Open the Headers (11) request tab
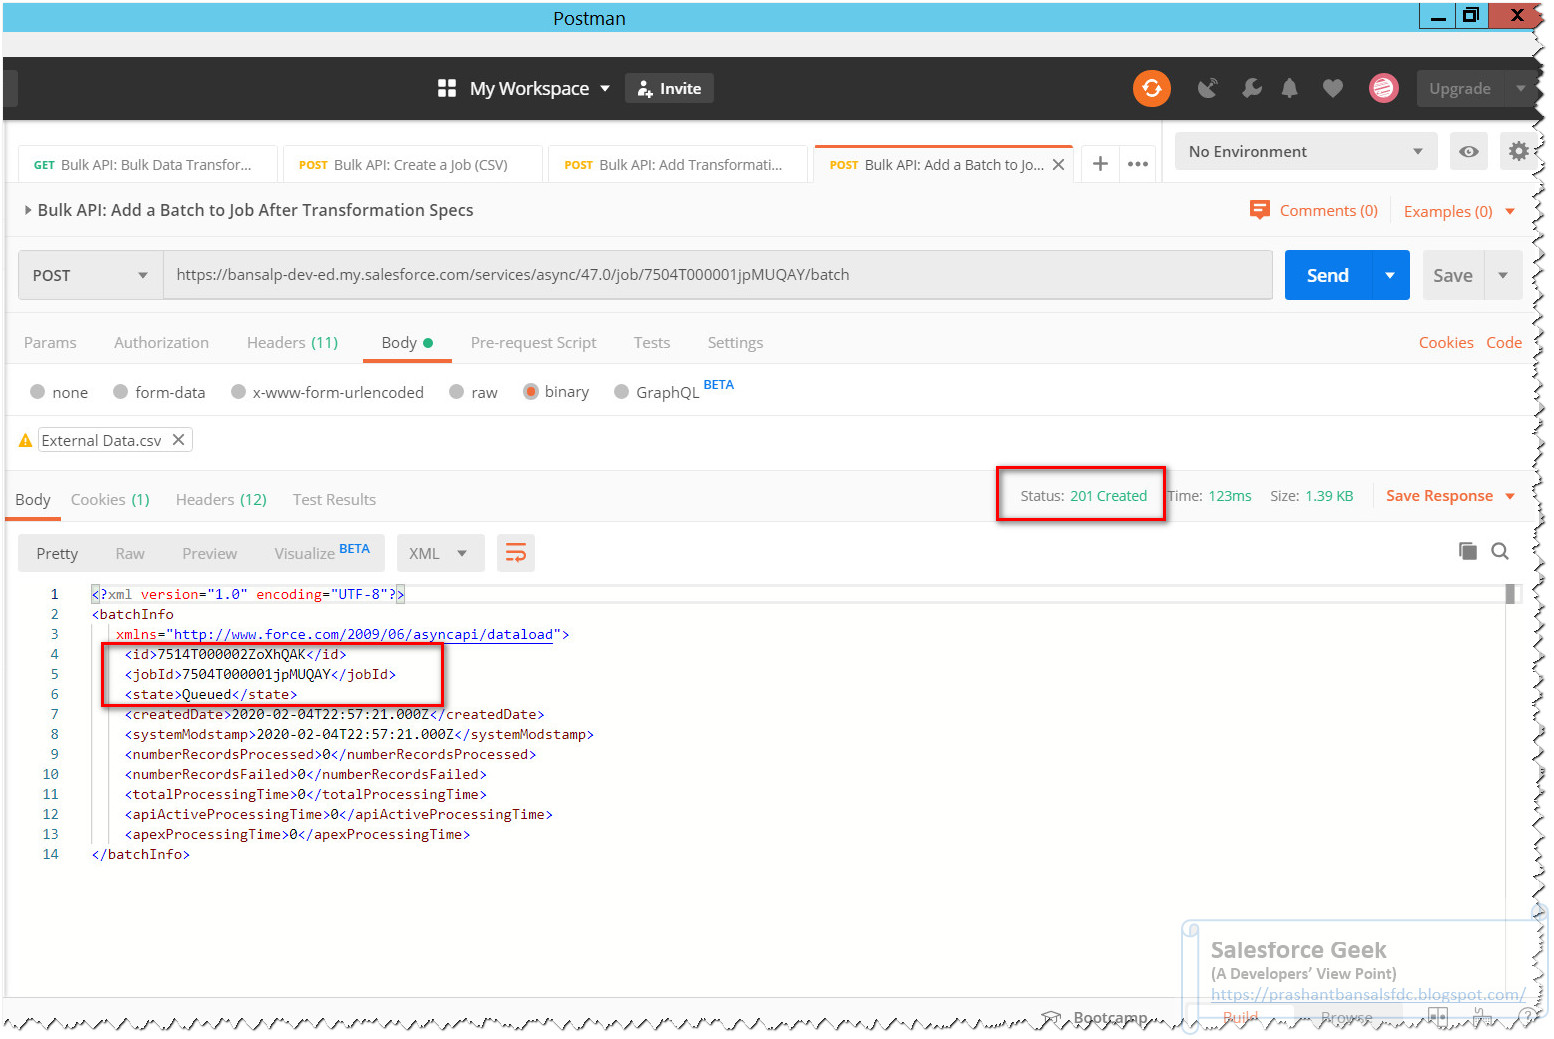 [x=292, y=342]
